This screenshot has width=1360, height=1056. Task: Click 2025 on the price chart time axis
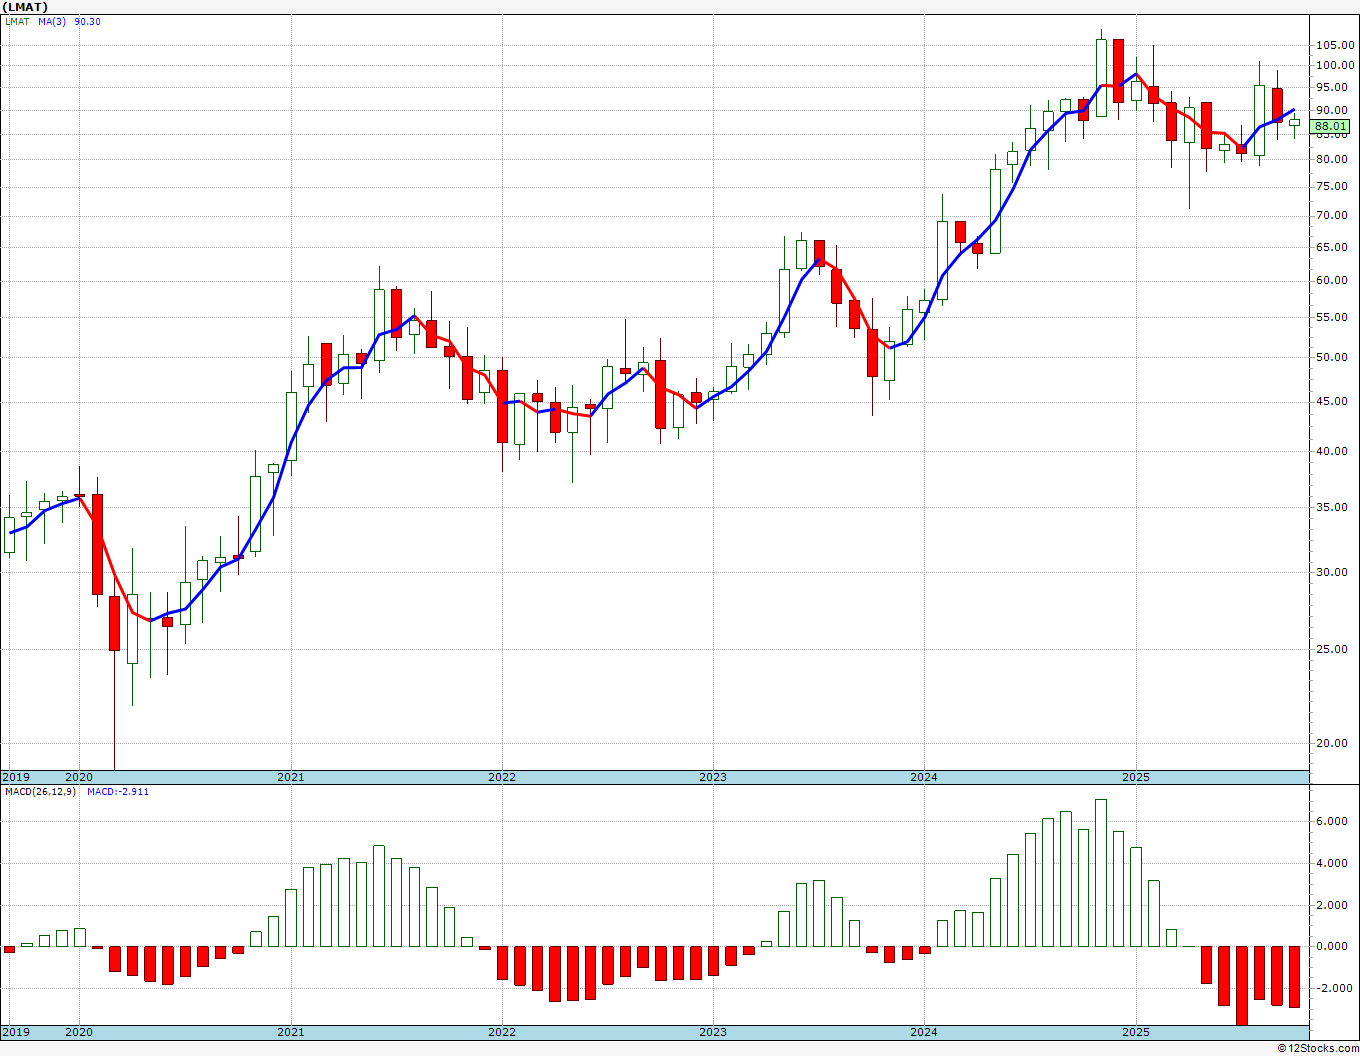click(x=1135, y=777)
